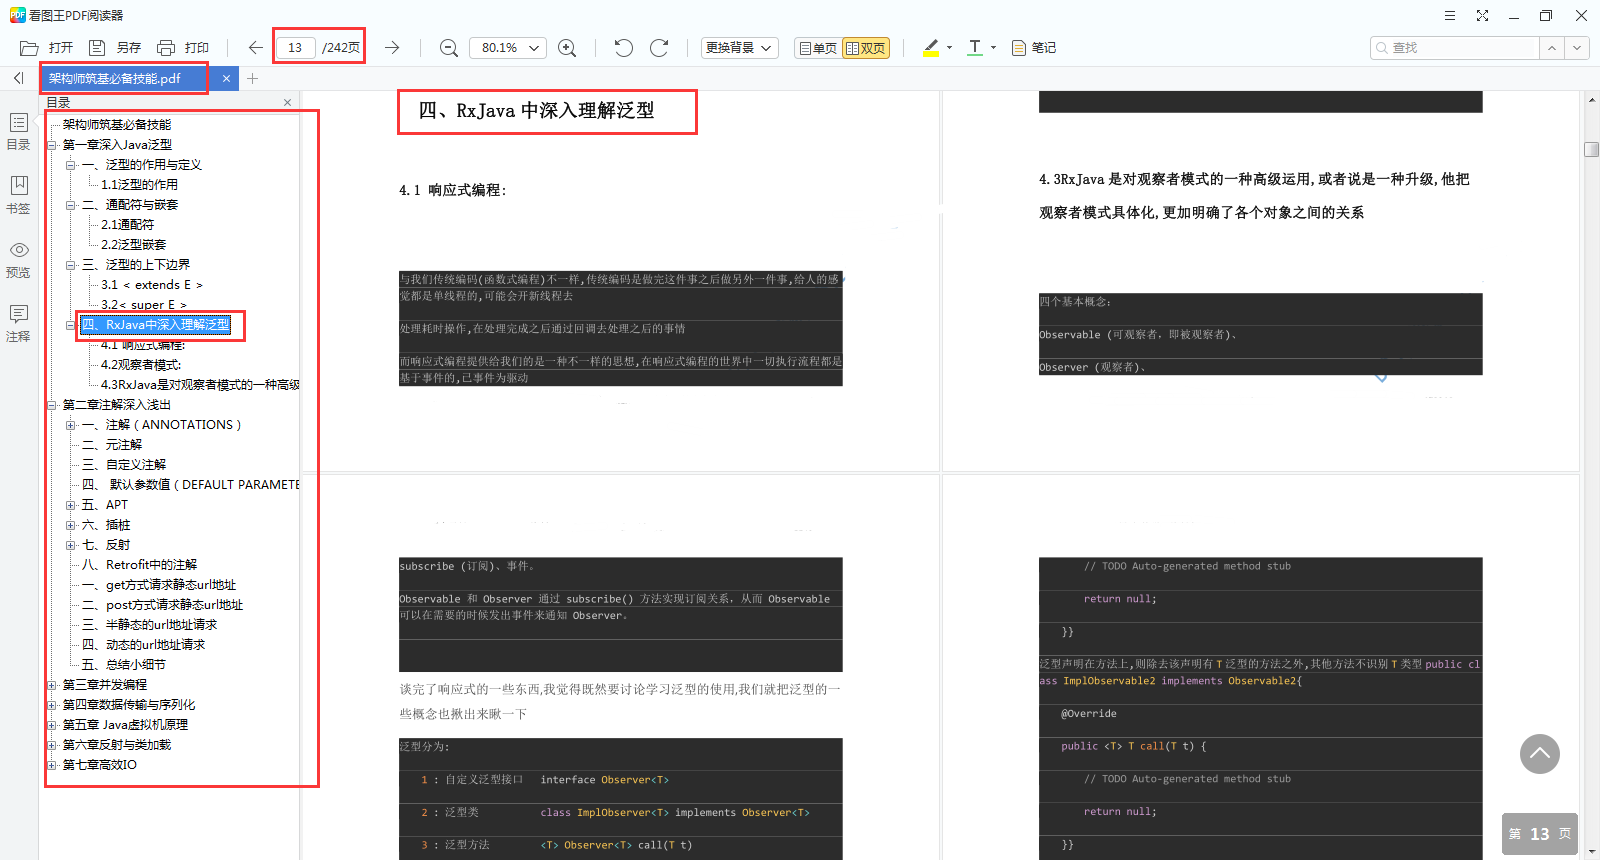Viewport: 1600px width, 860px height.
Task: Save a copy with 另存
Action: click(115, 48)
